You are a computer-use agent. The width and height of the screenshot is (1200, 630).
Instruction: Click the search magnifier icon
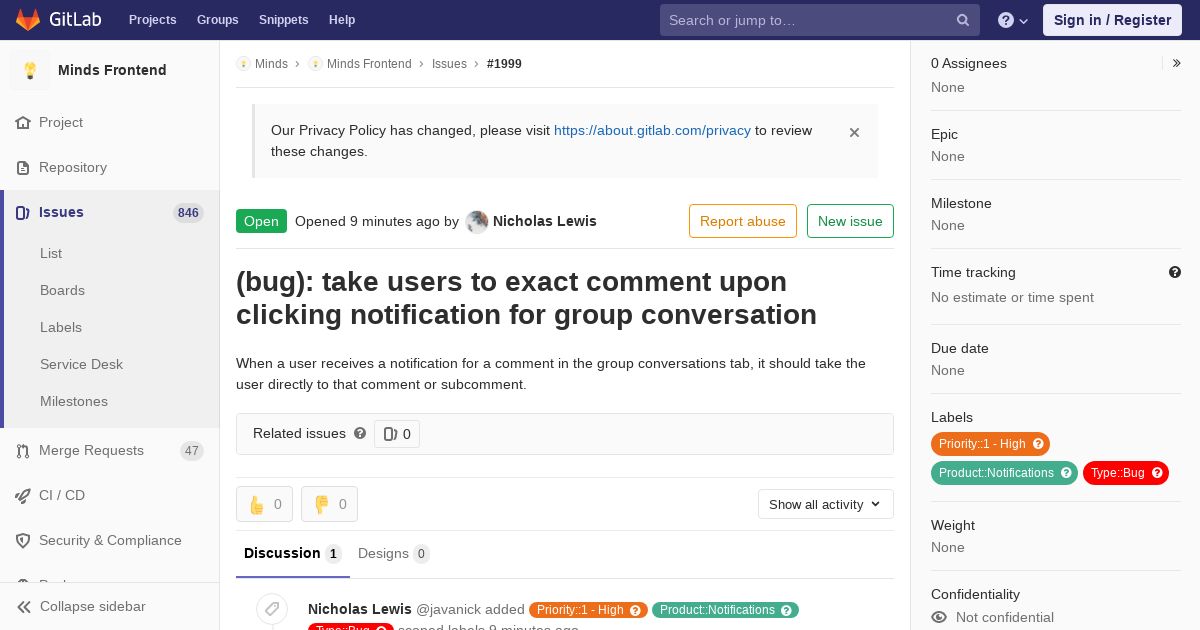point(963,20)
